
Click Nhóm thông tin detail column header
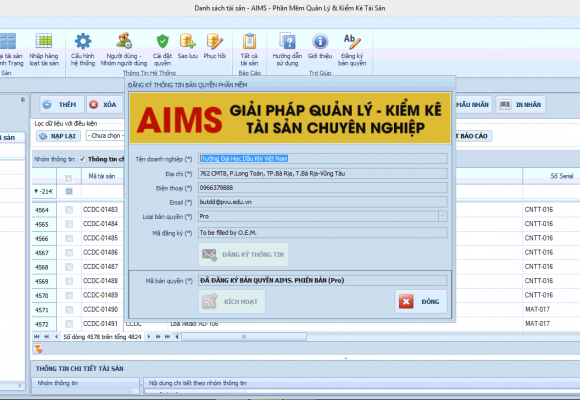click(85, 383)
